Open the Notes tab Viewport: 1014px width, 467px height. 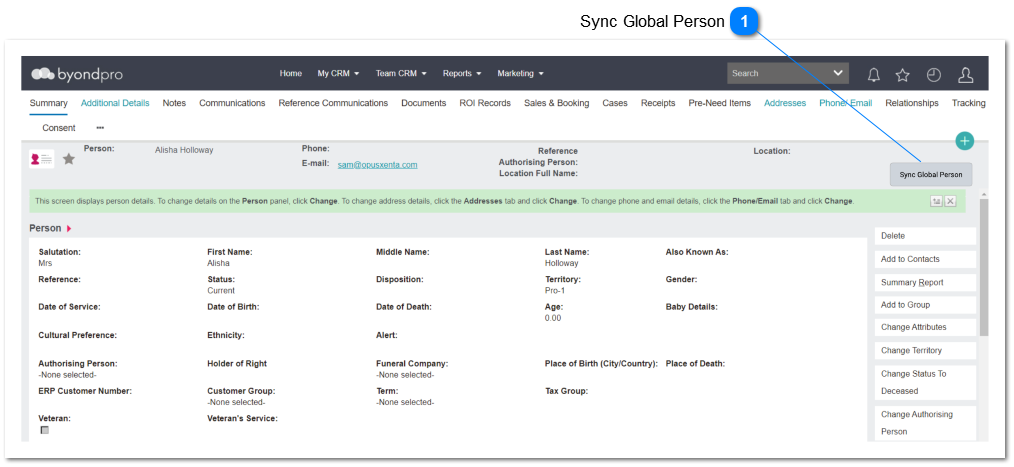(x=174, y=103)
